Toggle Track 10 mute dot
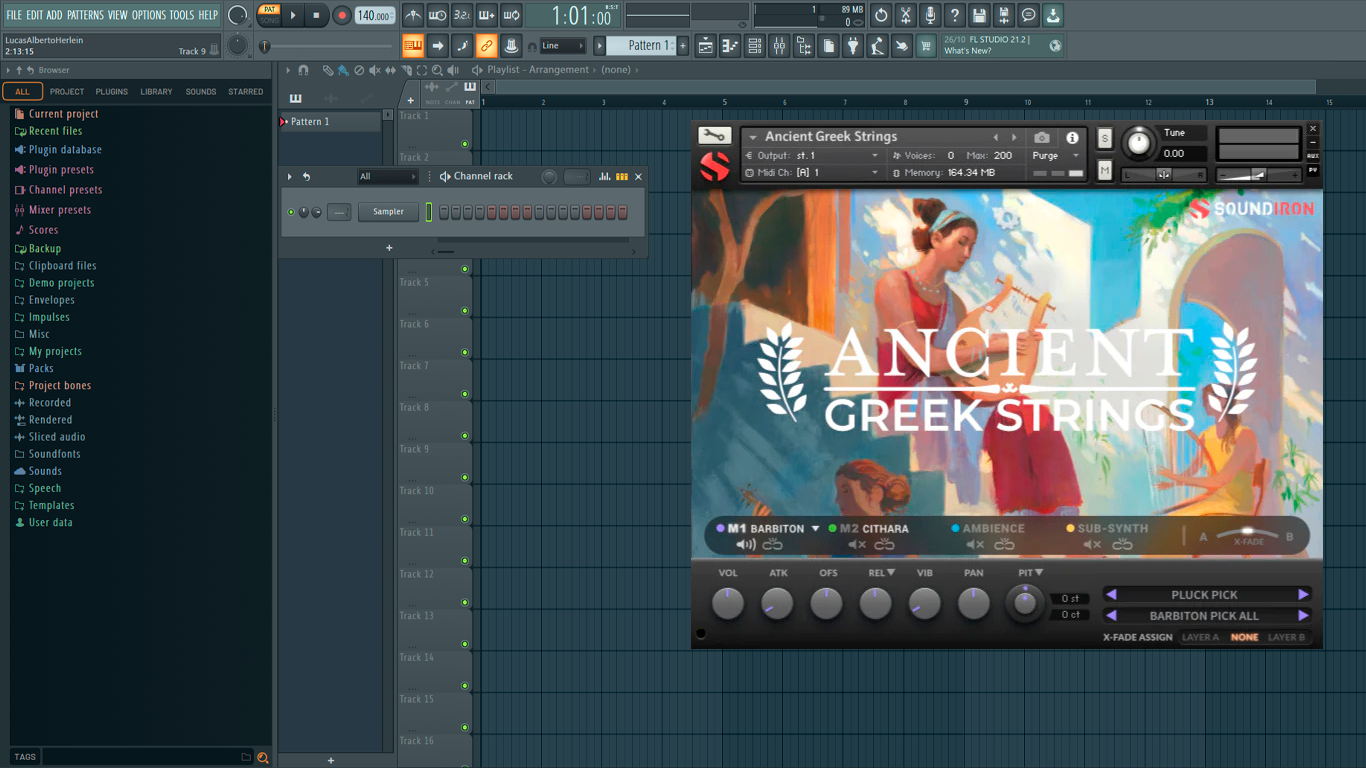 (465, 519)
